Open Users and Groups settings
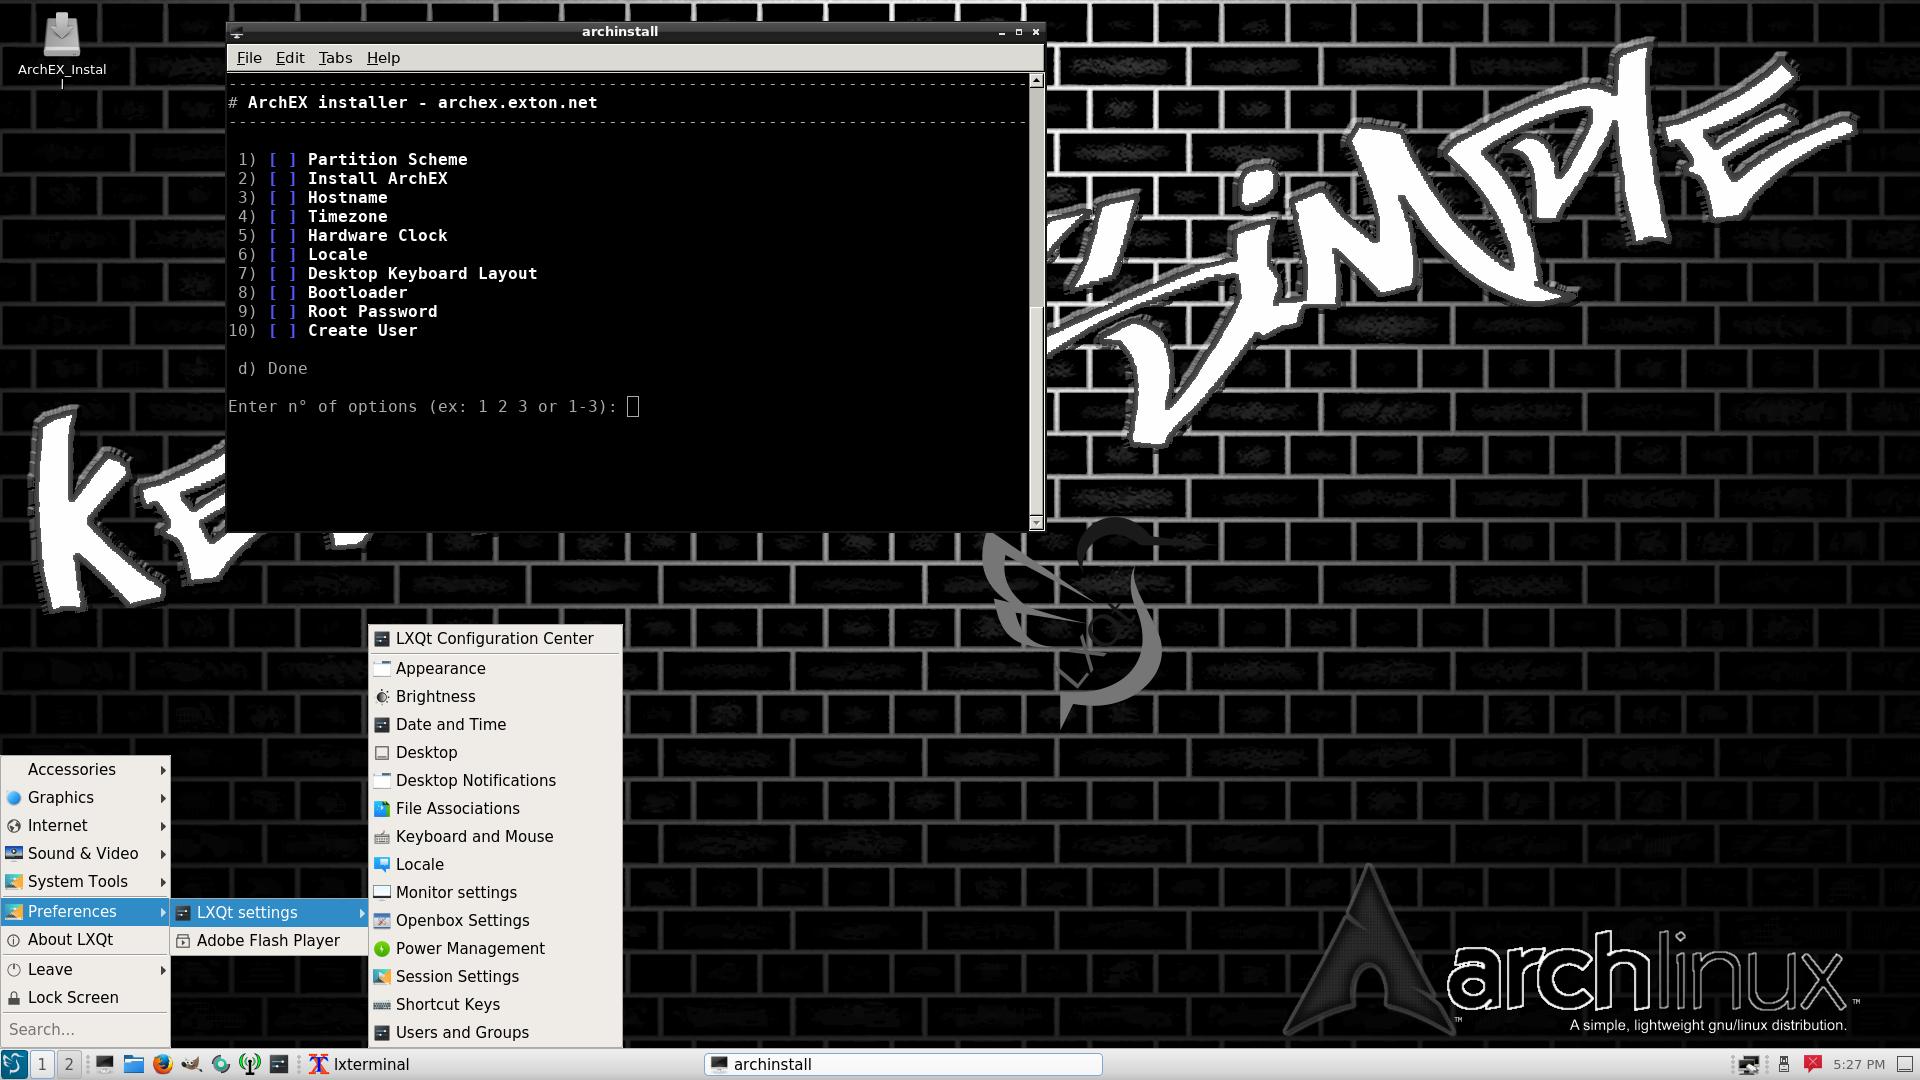1920x1080 pixels. click(x=462, y=1032)
